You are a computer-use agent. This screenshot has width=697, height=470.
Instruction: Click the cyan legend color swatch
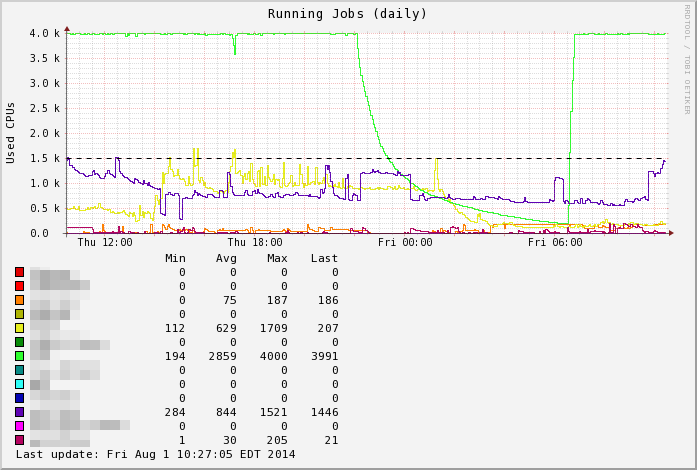click(20, 384)
